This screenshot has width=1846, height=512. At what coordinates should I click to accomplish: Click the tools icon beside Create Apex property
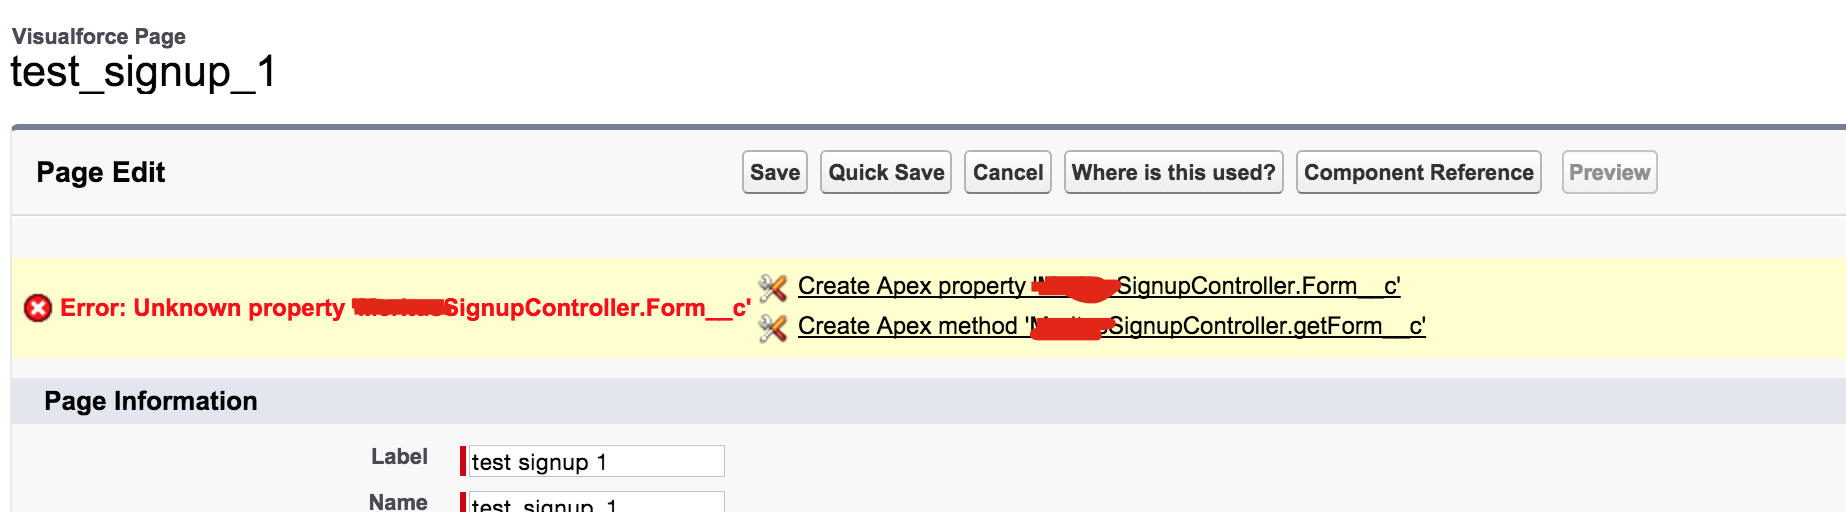tap(772, 288)
